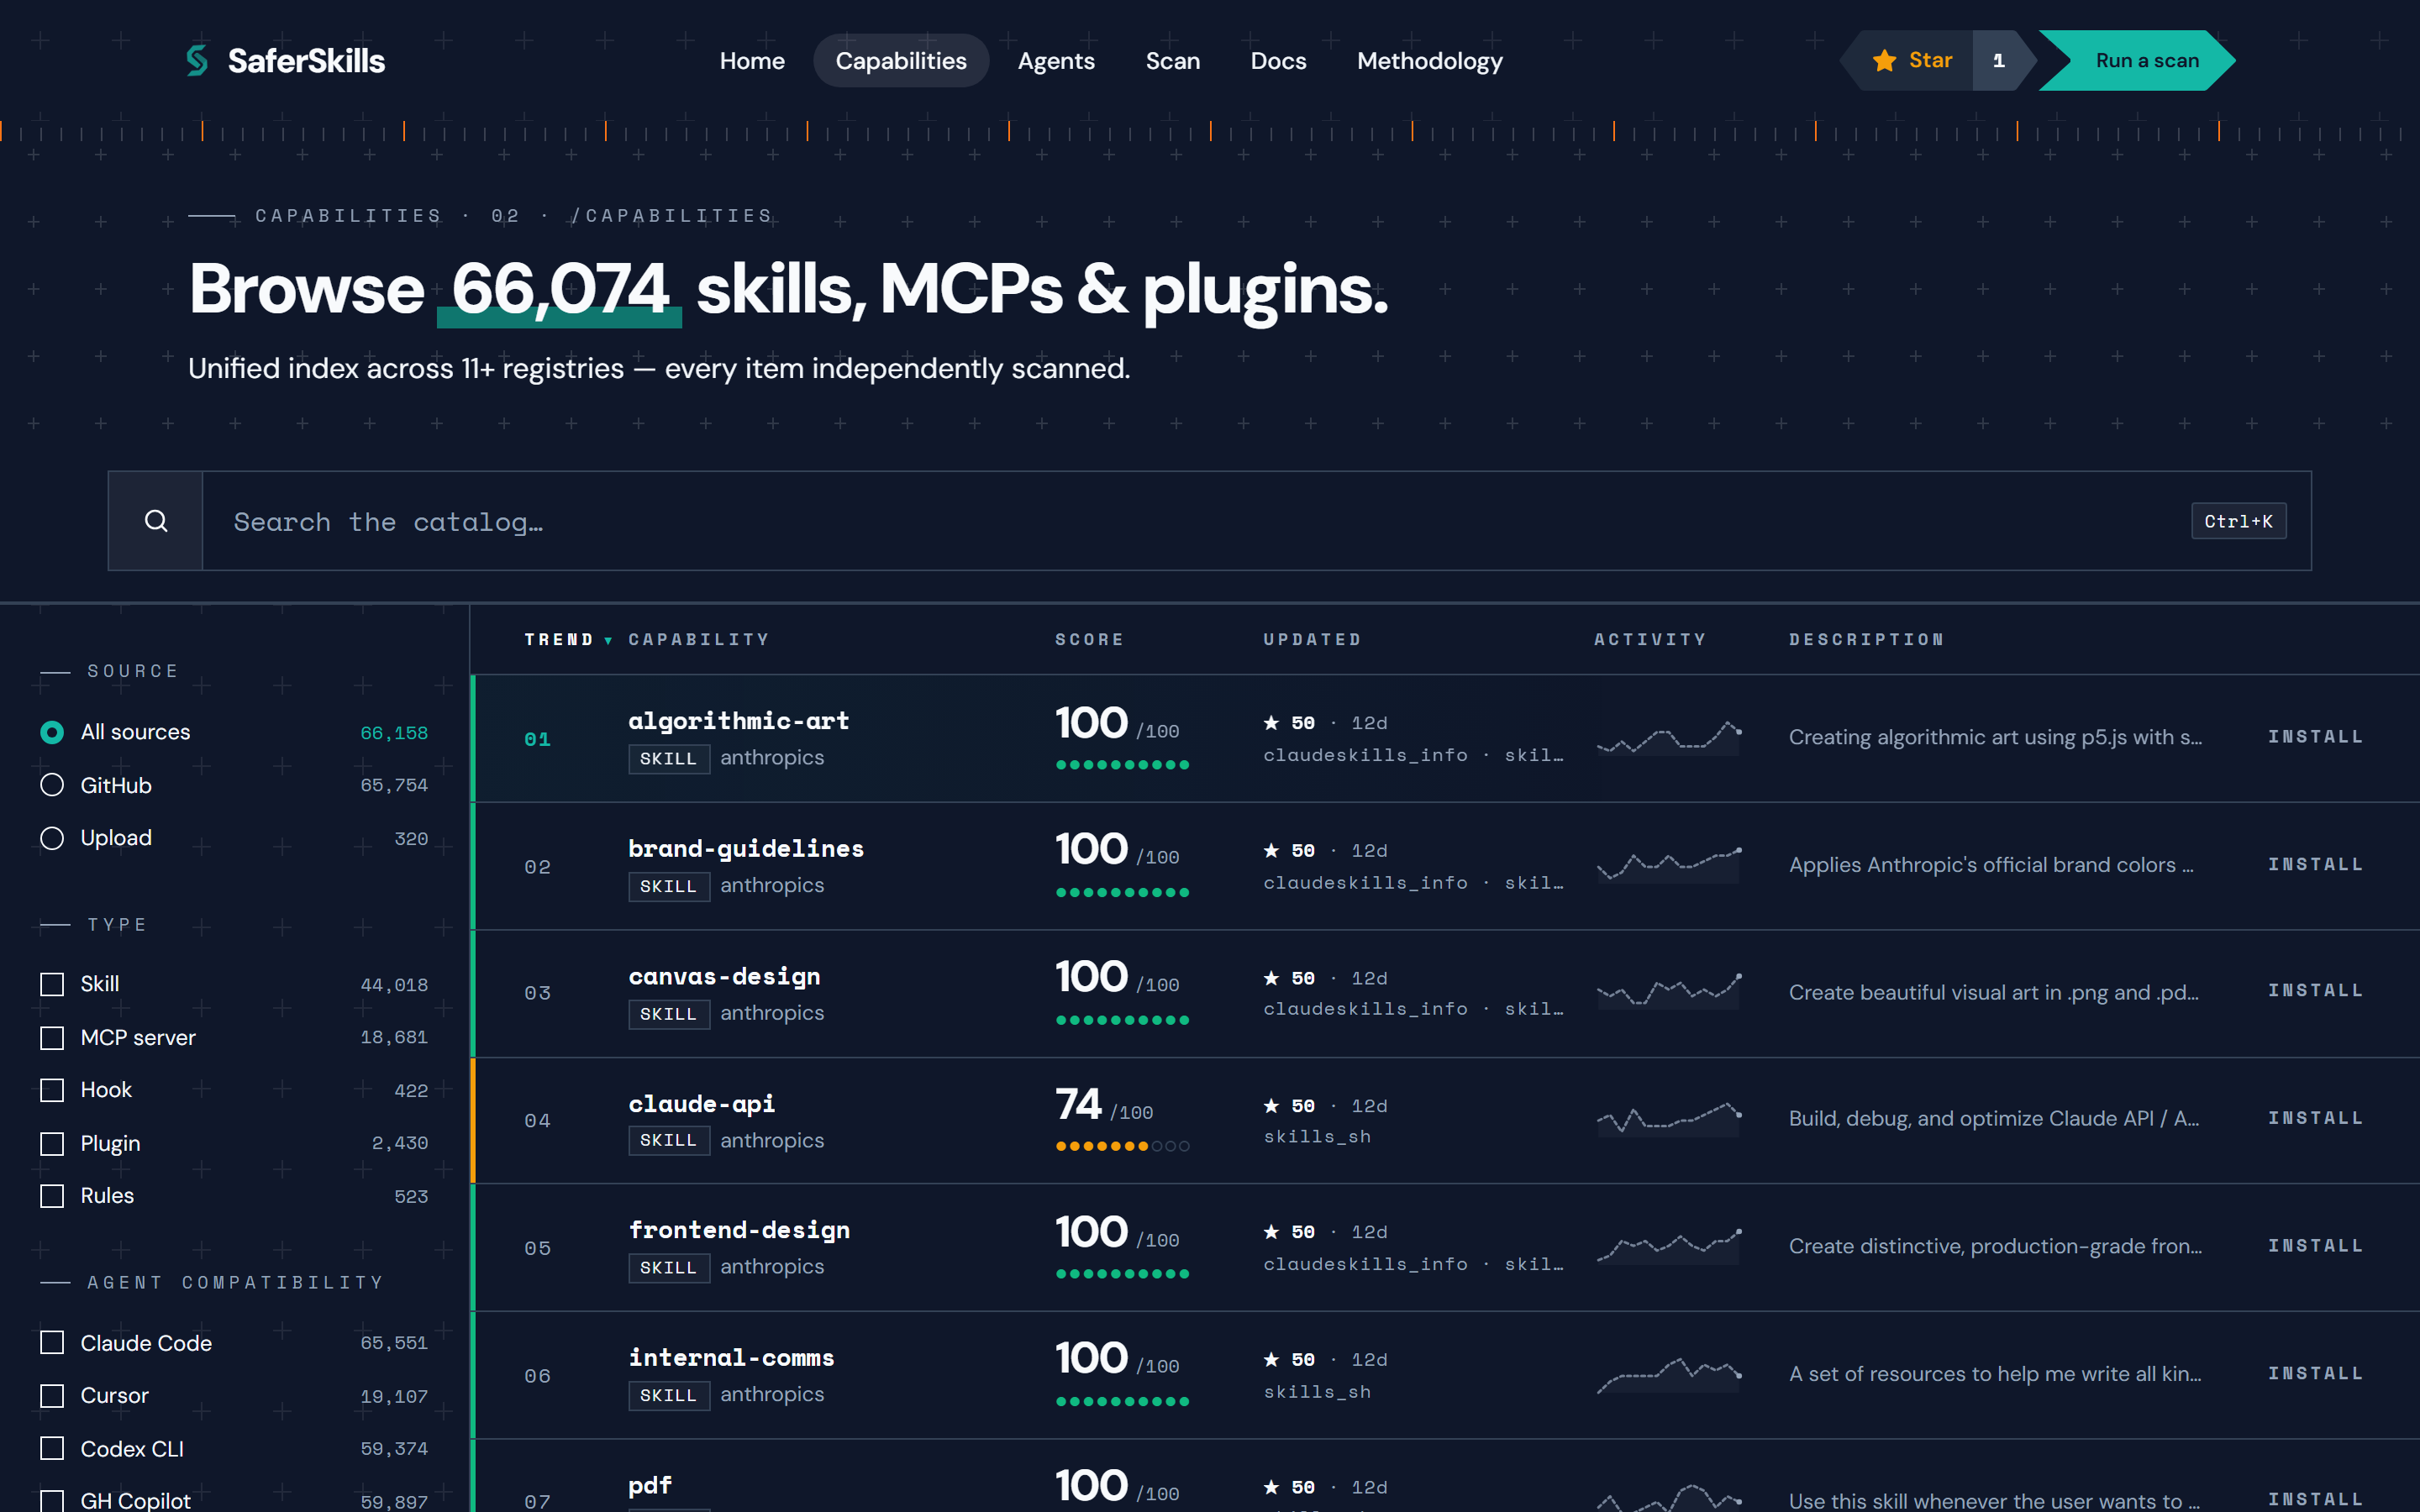Click the activity sparkline for frontend-design
This screenshot has width=2420, height=1512.
[1669, 1246]
